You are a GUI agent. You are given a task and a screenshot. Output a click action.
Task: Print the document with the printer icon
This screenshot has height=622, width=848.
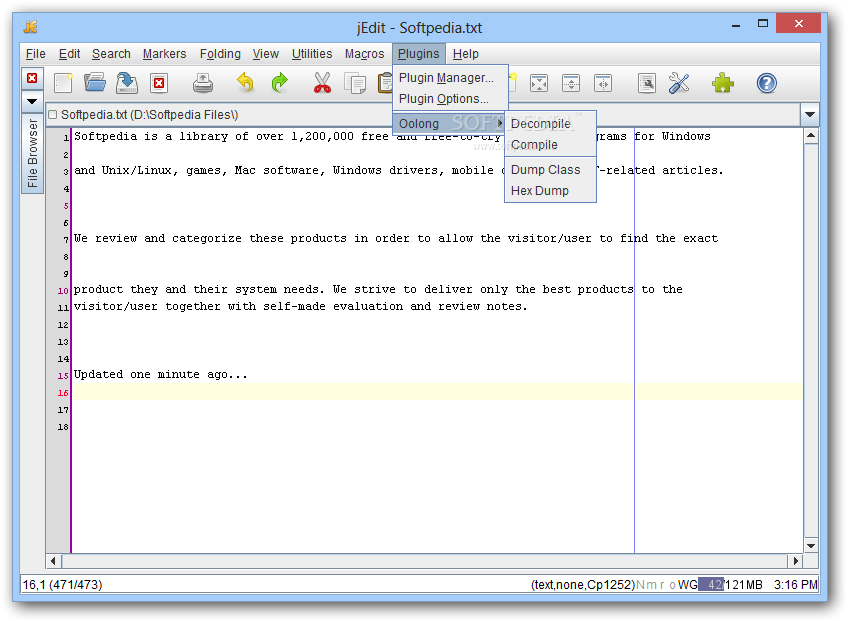[x=203, y=83]
